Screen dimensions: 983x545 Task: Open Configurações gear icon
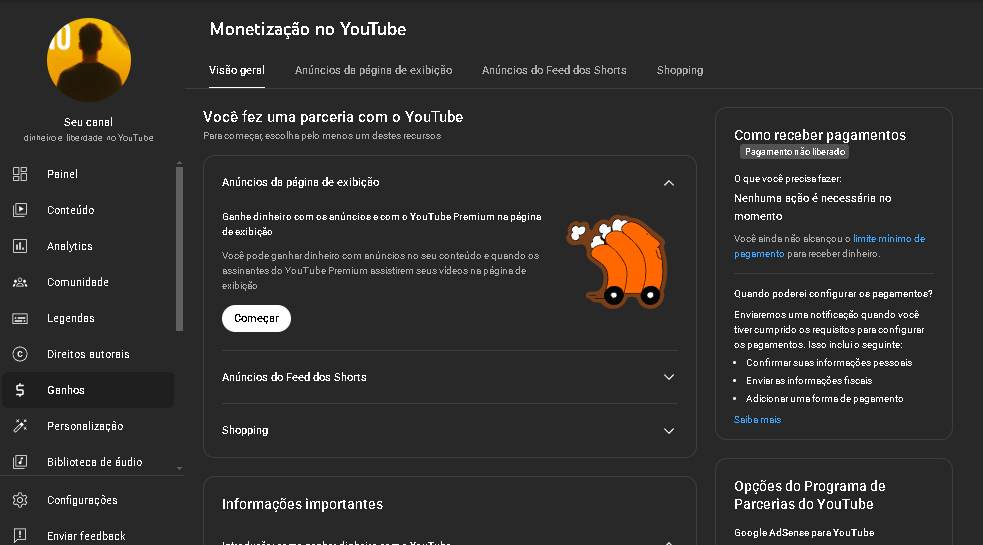point(20,500)
